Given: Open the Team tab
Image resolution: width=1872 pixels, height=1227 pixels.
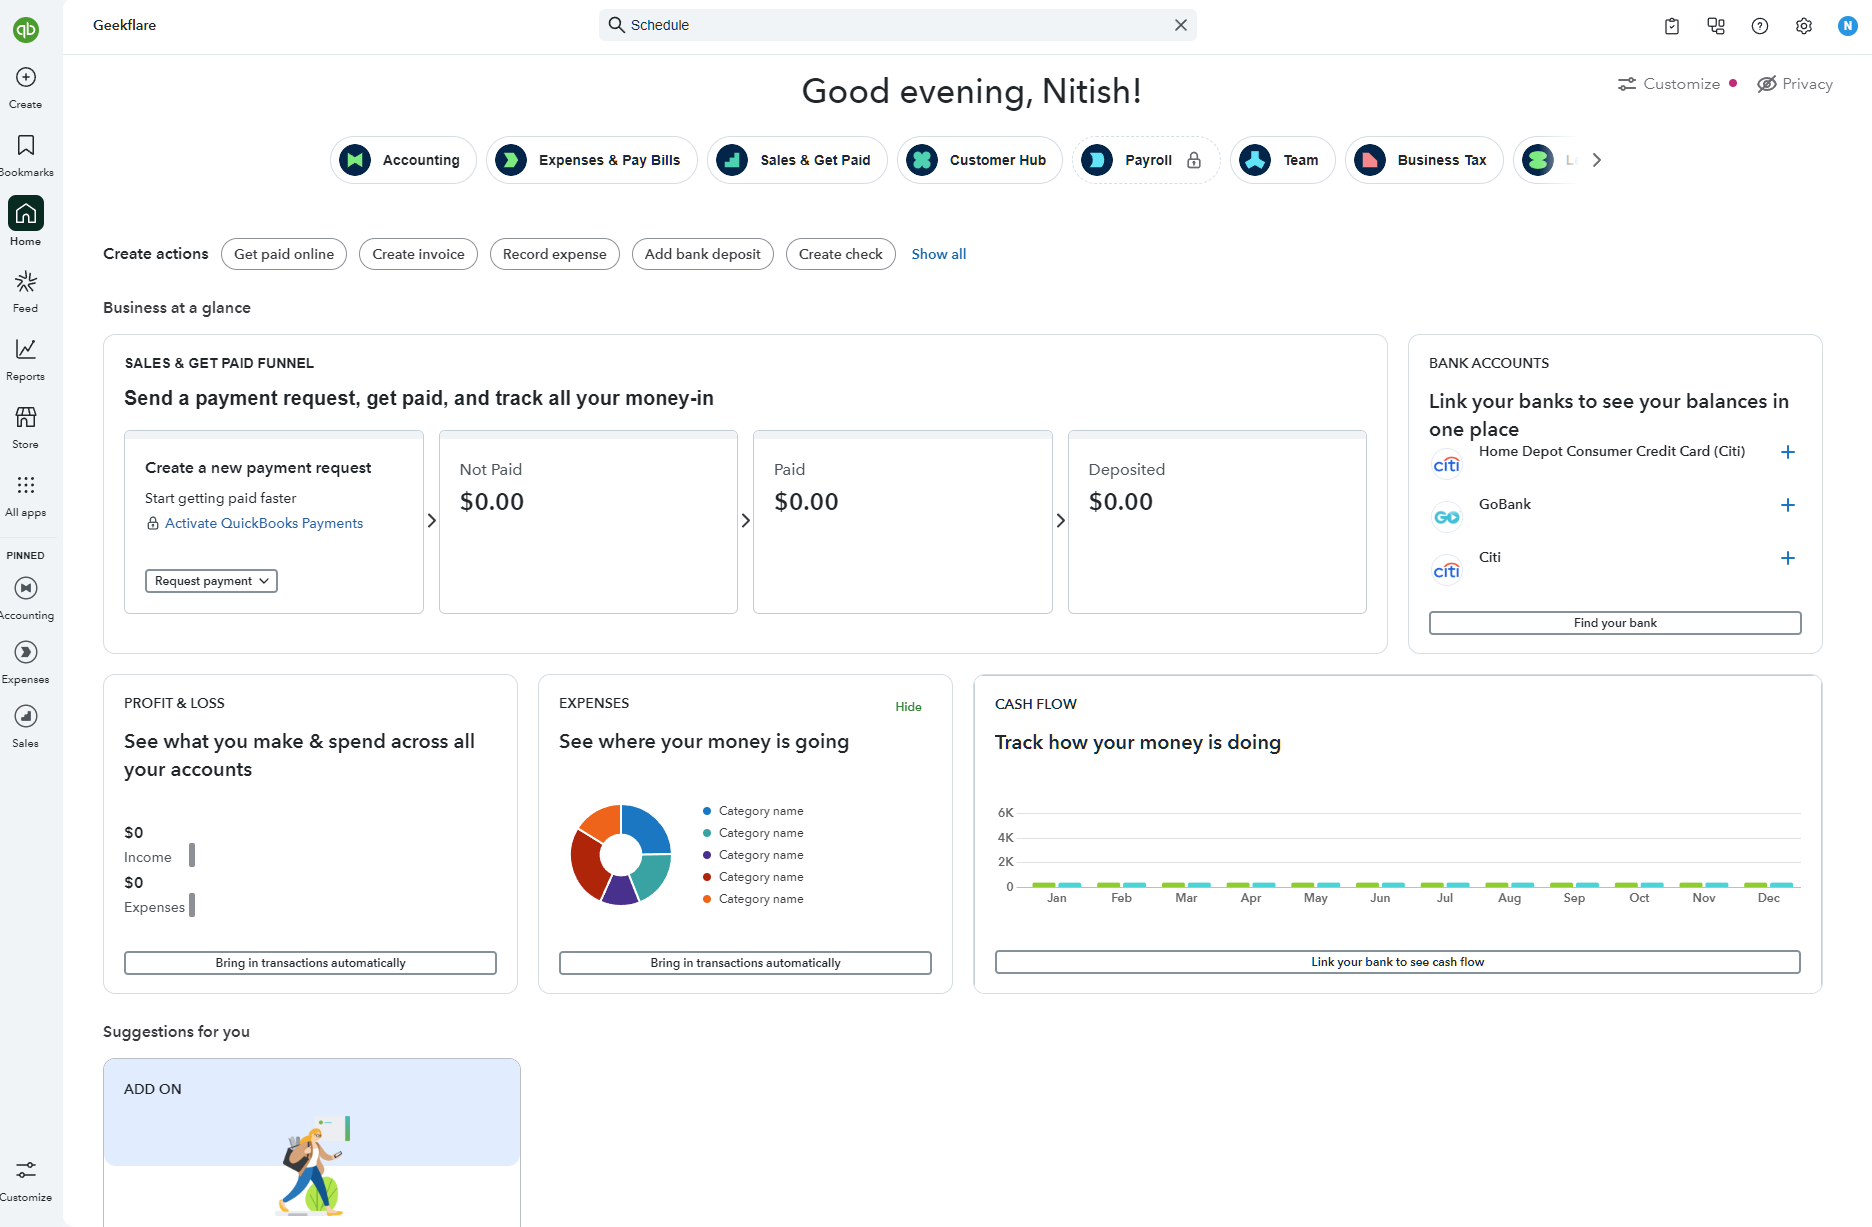Looking at the screenshot, I should click(x=1283, y=160).
